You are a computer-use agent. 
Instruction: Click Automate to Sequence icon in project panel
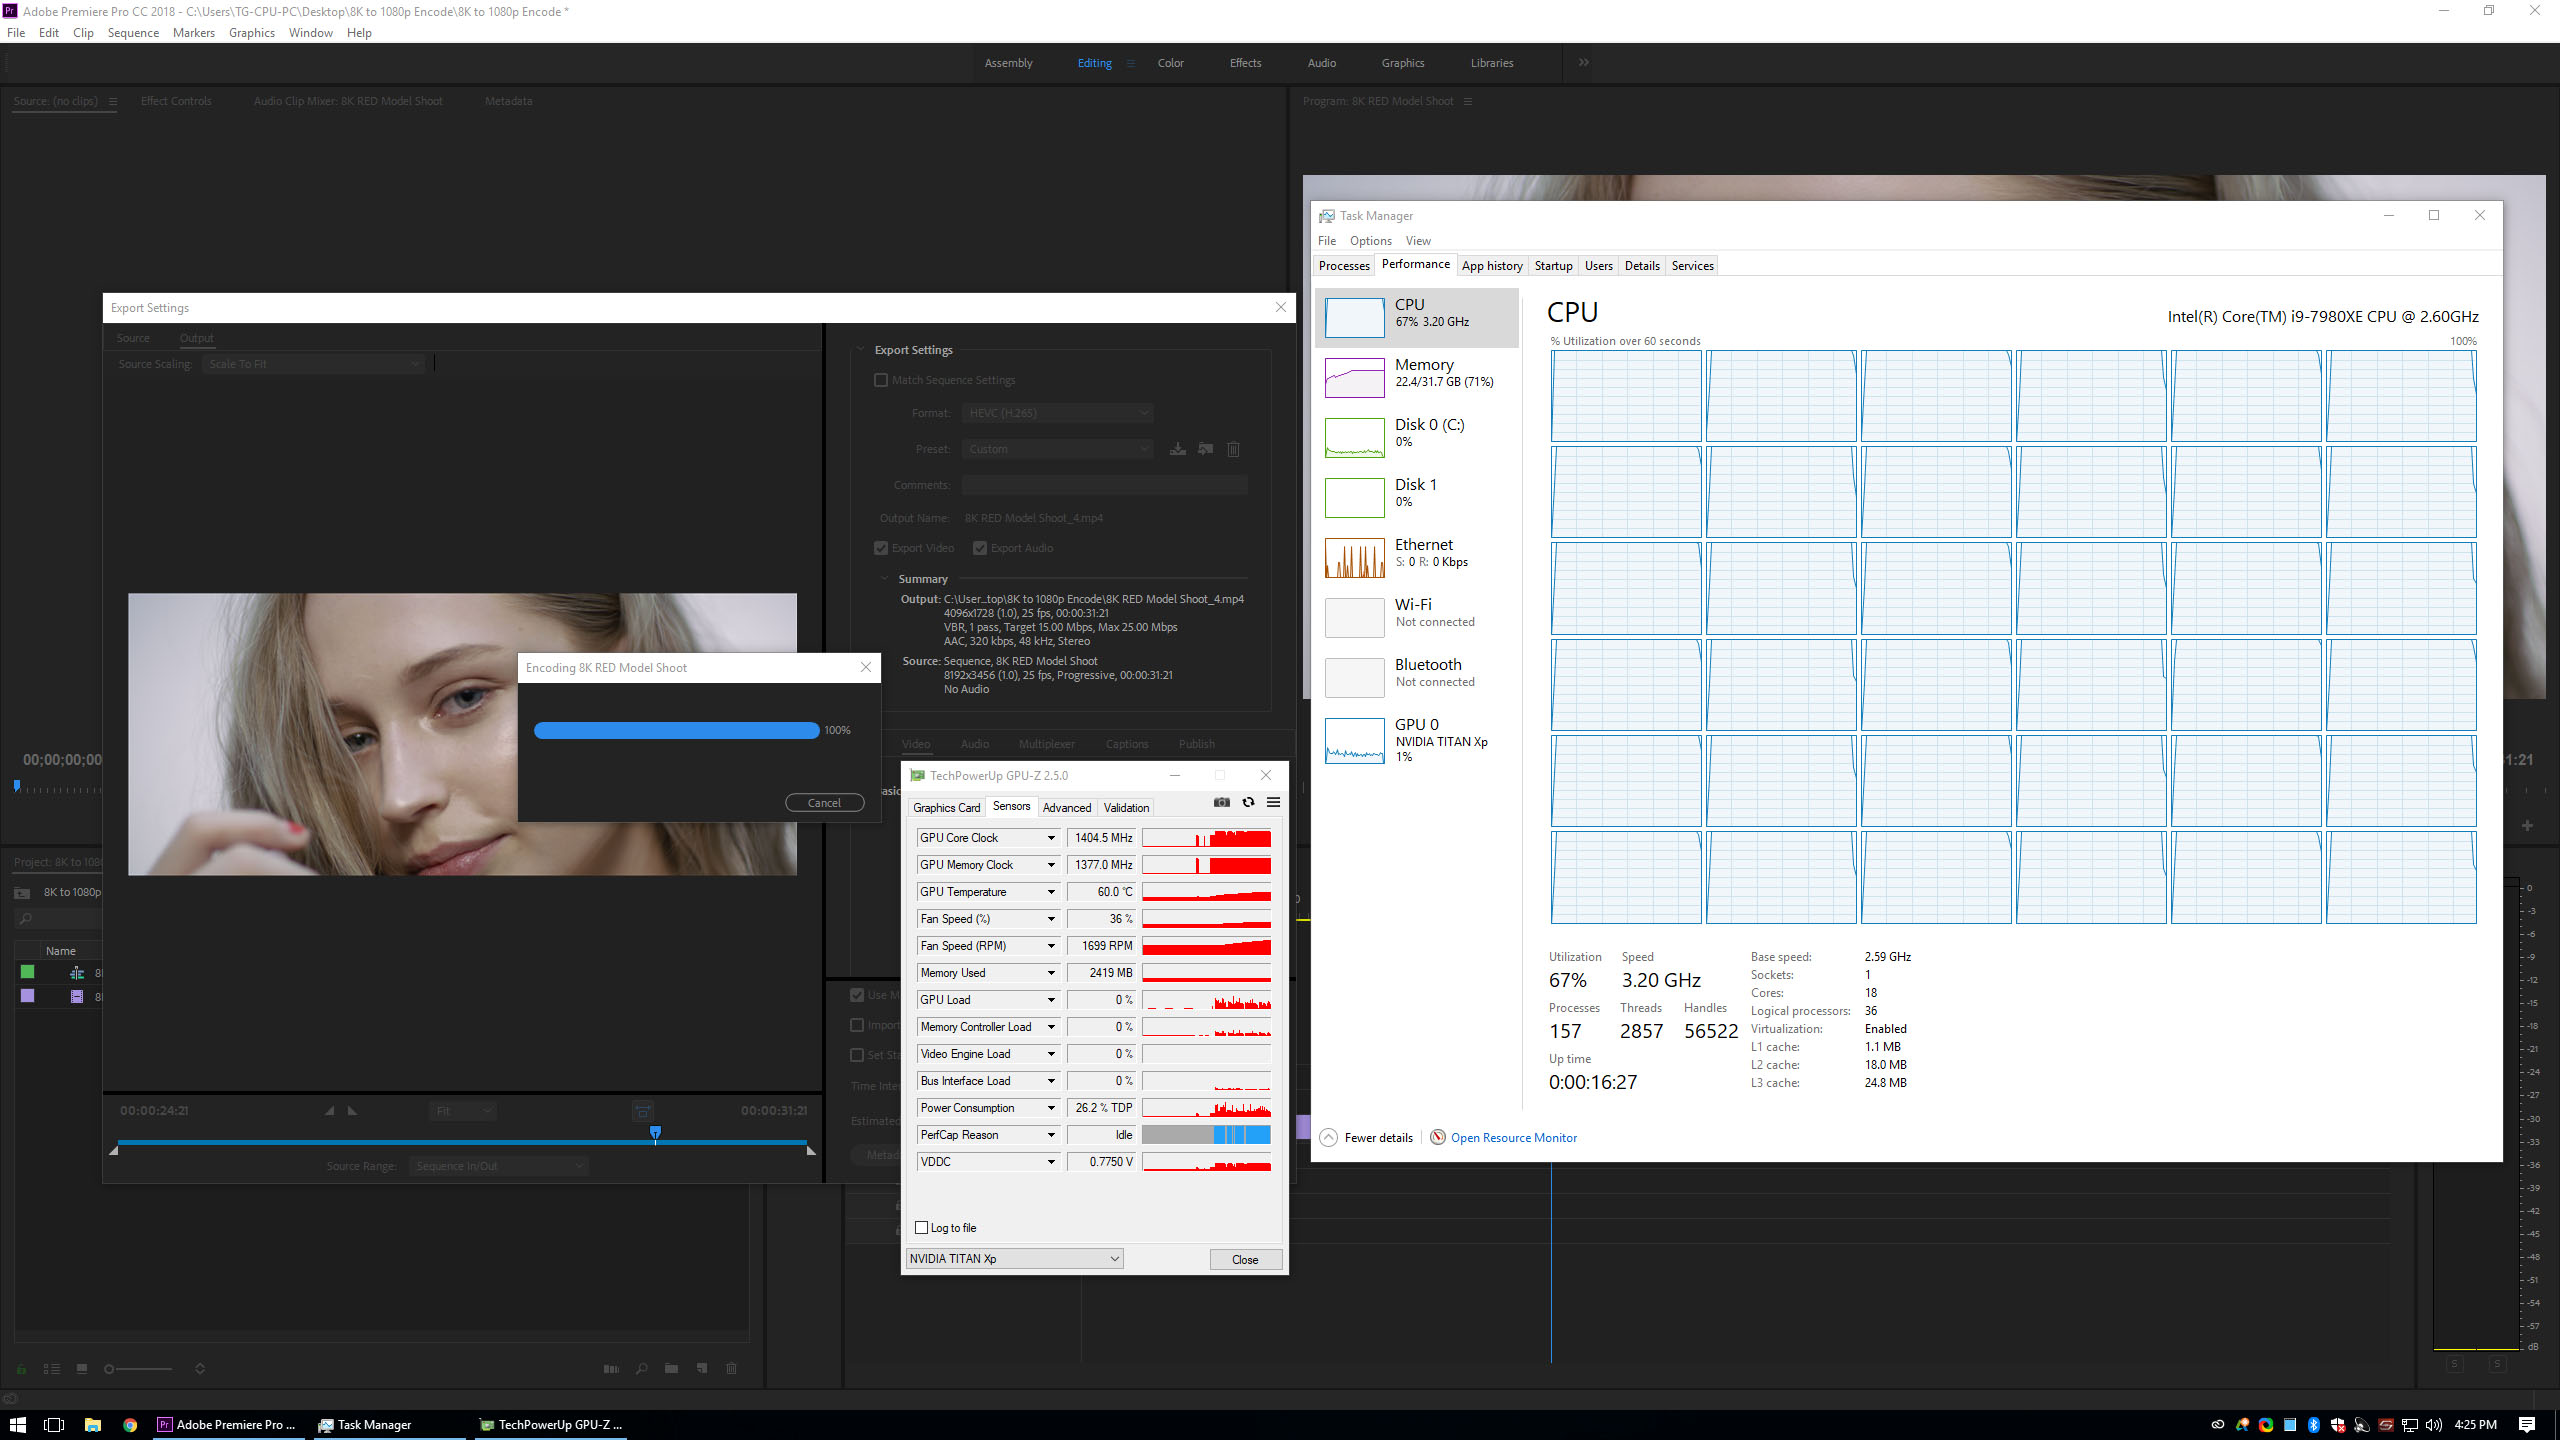pyautogui.click(x=611, y=1369)
